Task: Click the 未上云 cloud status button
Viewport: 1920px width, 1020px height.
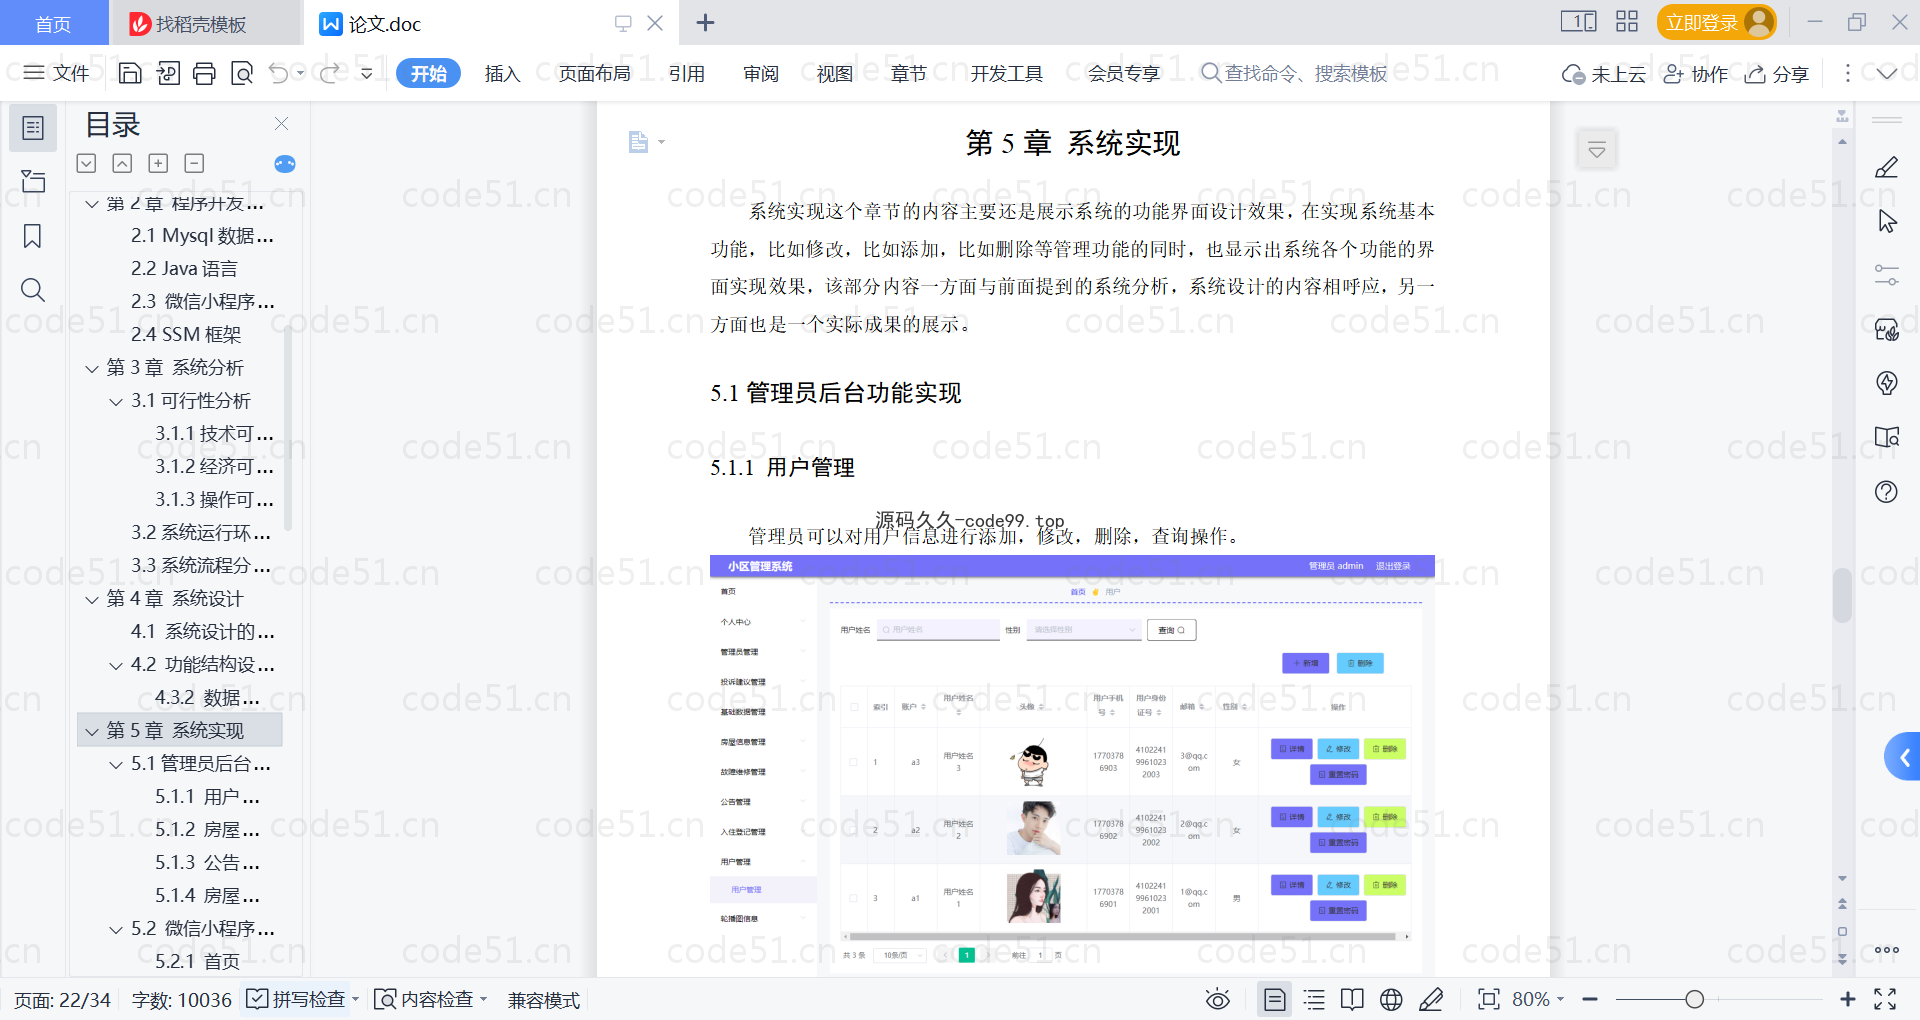Action: click(1604, 74)
